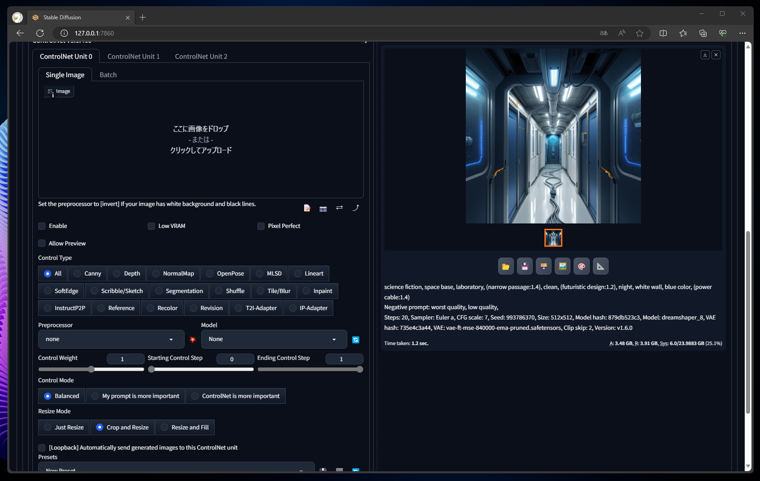Select the Canny control type
The width and height of the screenshot is (760, 481).
coord(87,273)
